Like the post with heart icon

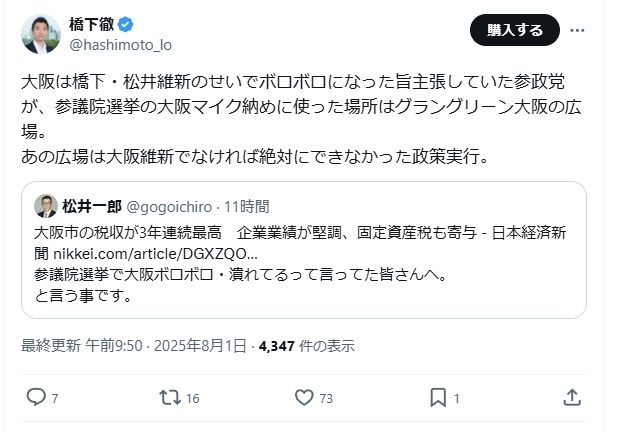[x=305, y=397]
